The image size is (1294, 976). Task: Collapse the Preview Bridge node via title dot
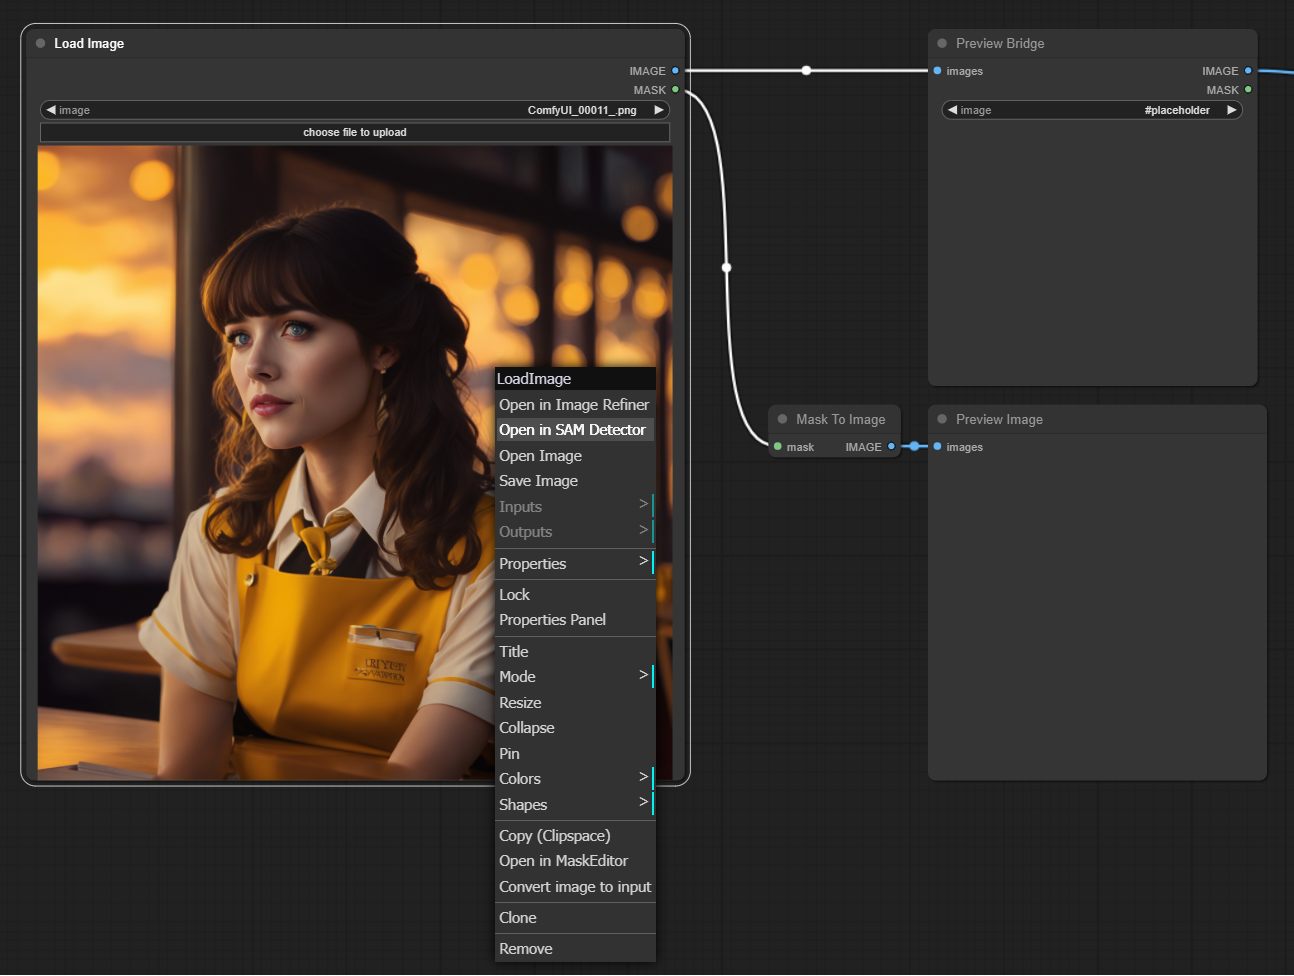[x=942, y=44]
